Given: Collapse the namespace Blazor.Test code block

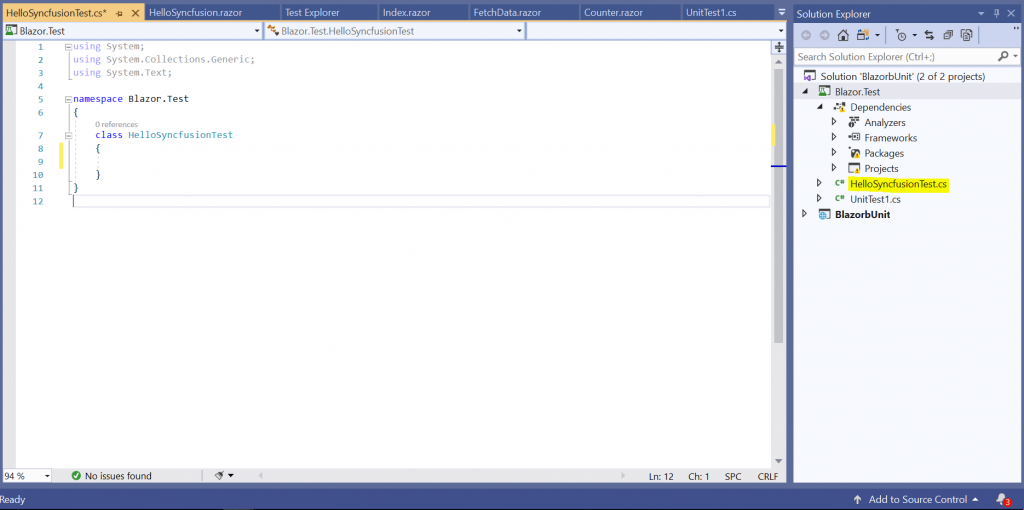Looking at the screenshot, I should point(67,99).
